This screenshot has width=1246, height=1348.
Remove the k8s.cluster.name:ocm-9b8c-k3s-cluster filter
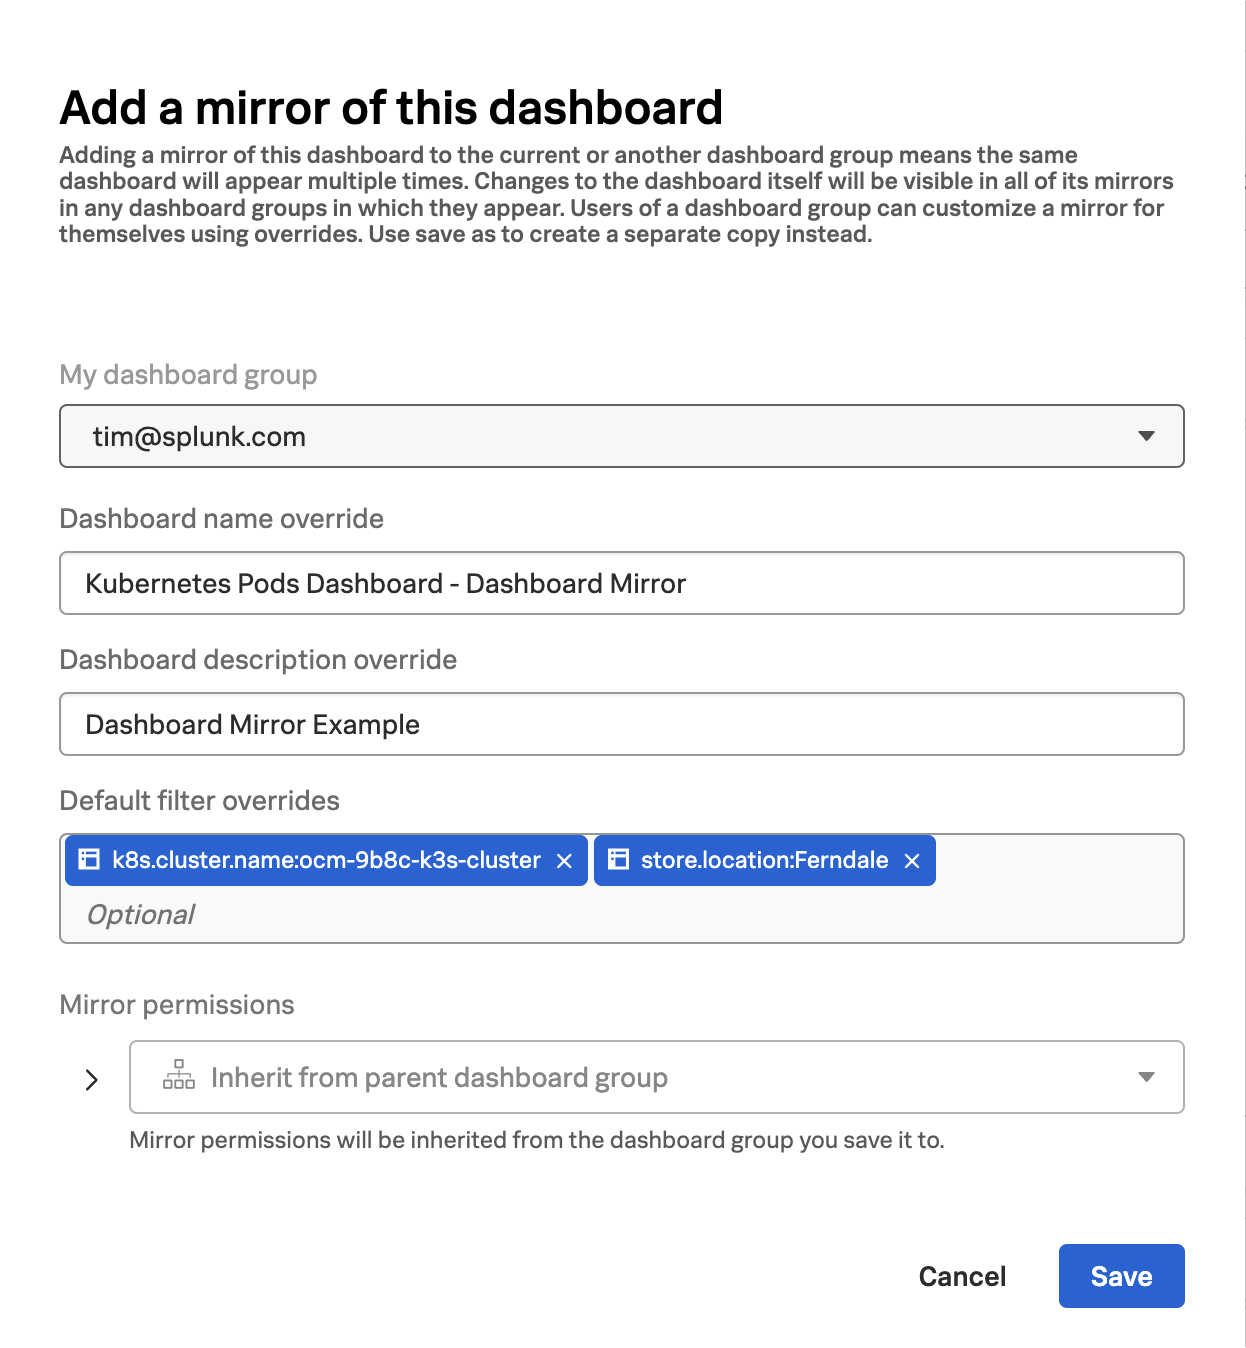564,860
